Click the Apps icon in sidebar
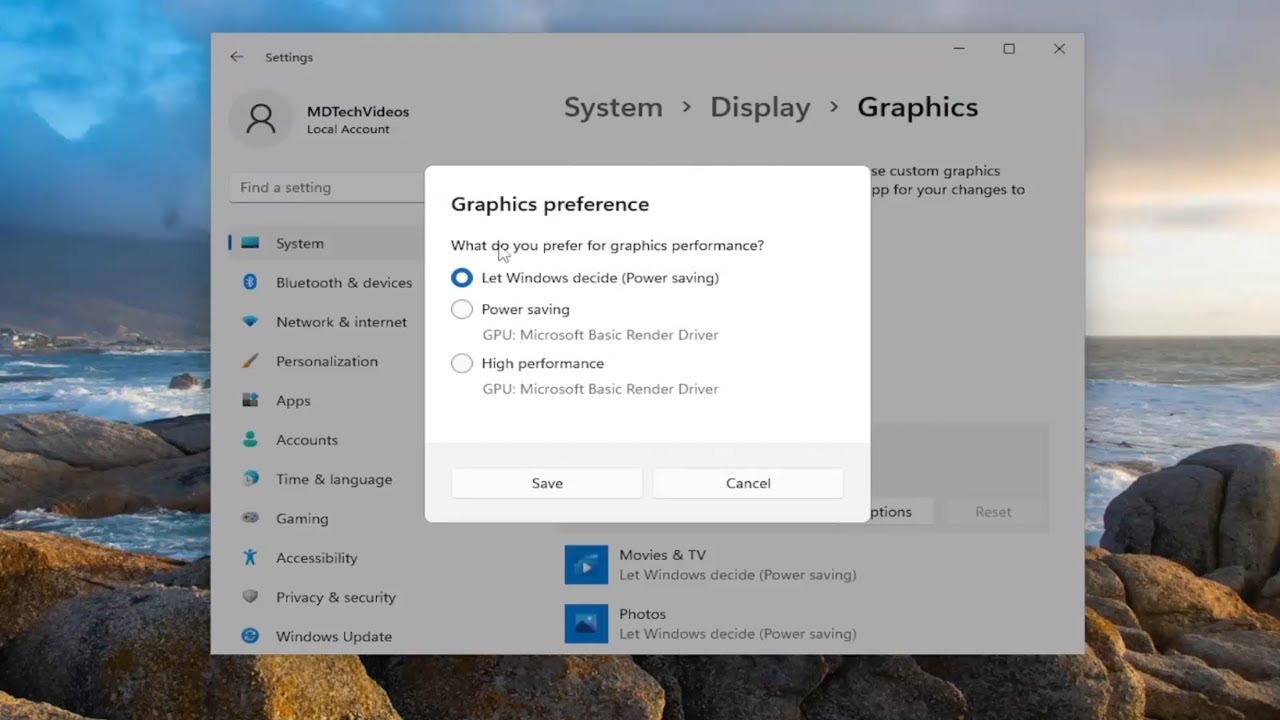The height and width of the screenshot is (720, 1280). [x=250, y=401]
